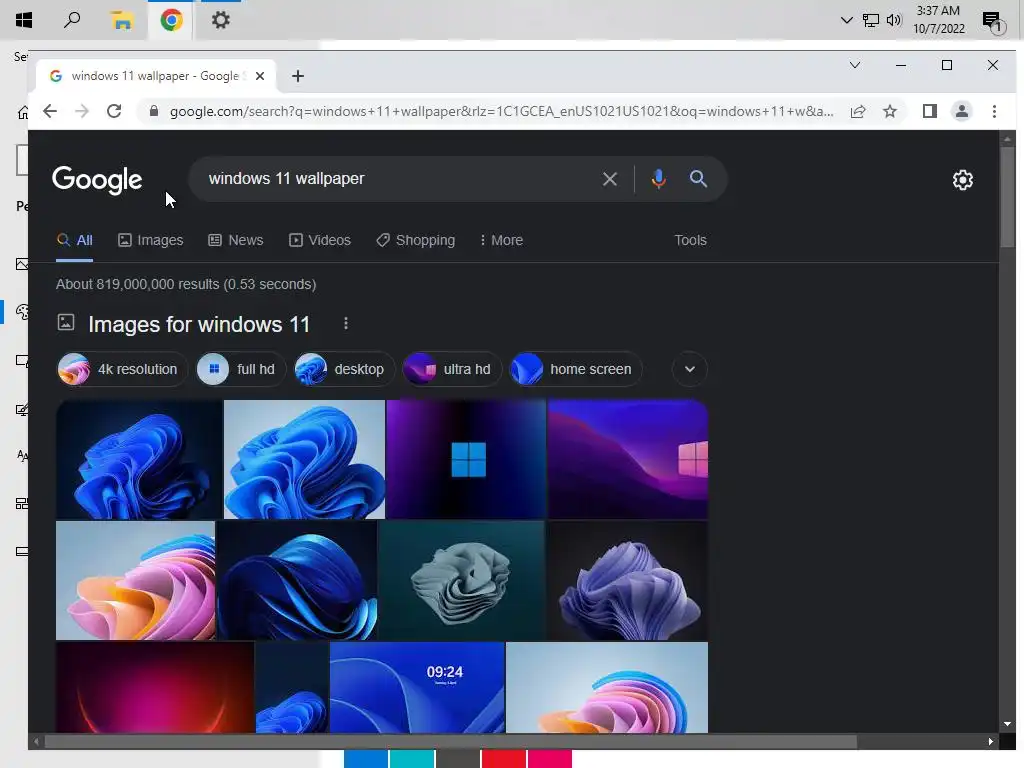
Task: Switch to the Images tab
Action: coord(151,240)
